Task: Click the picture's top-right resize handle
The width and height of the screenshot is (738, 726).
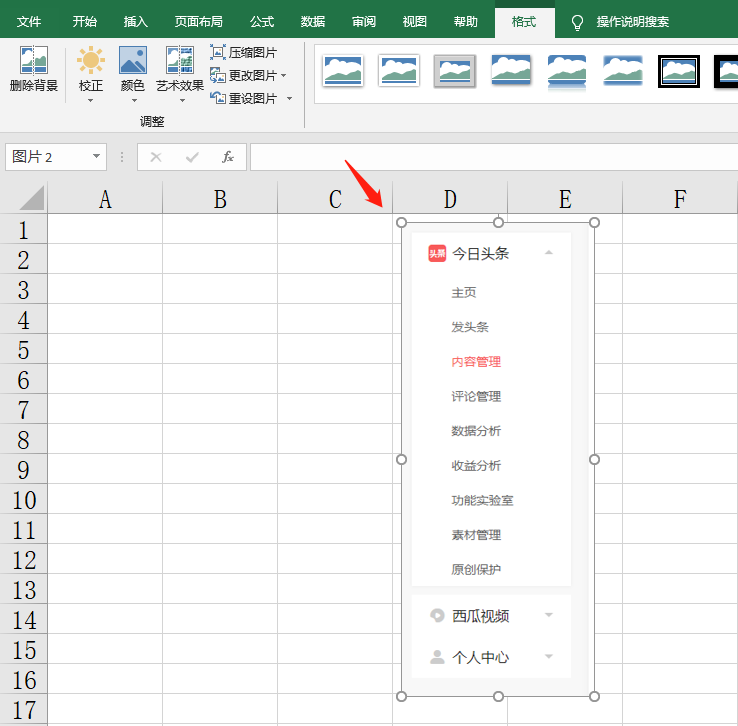Action: click(x=594, y=223)
